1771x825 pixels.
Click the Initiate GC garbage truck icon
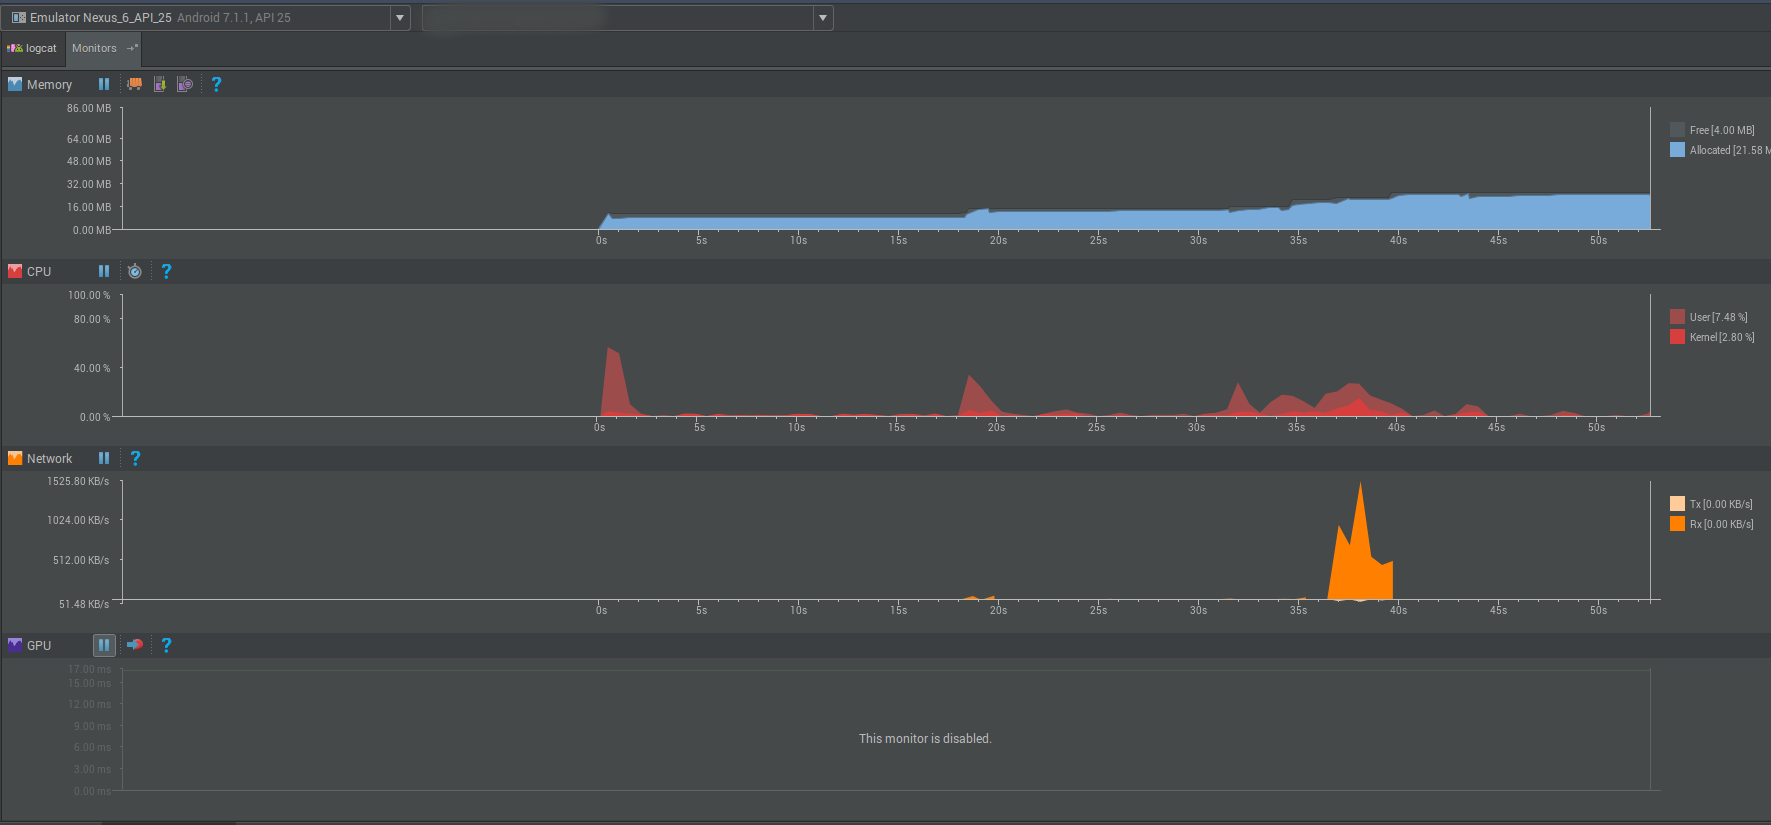click(x=134, y=84)
